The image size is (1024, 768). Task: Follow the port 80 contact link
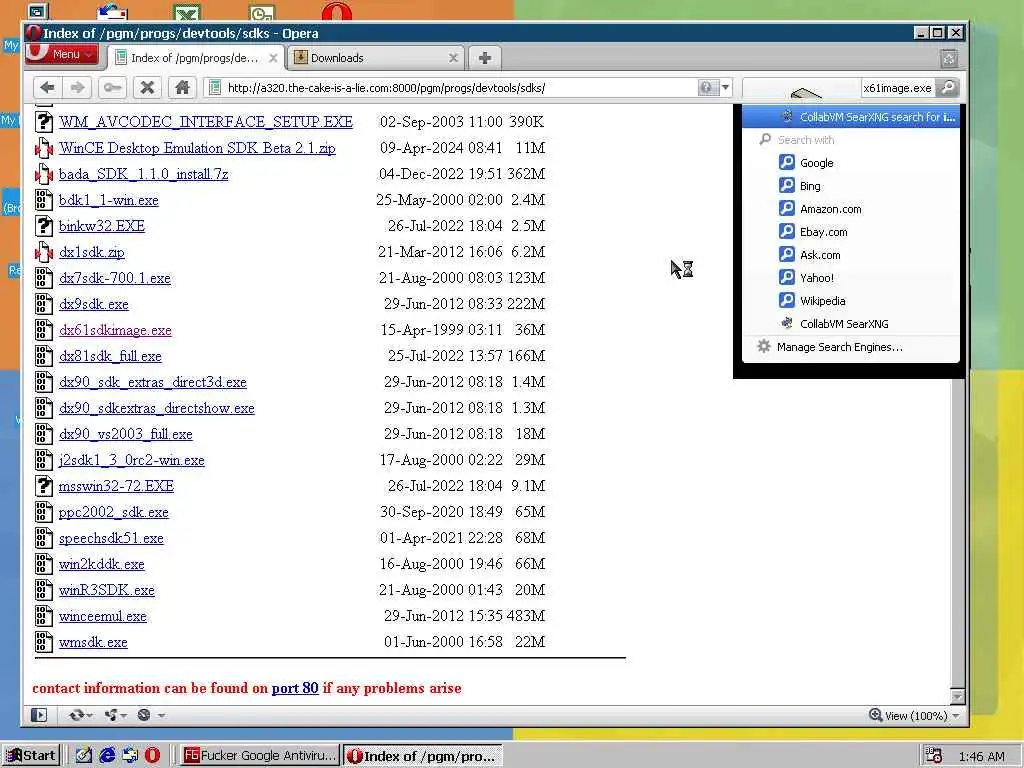pos(295,688)
